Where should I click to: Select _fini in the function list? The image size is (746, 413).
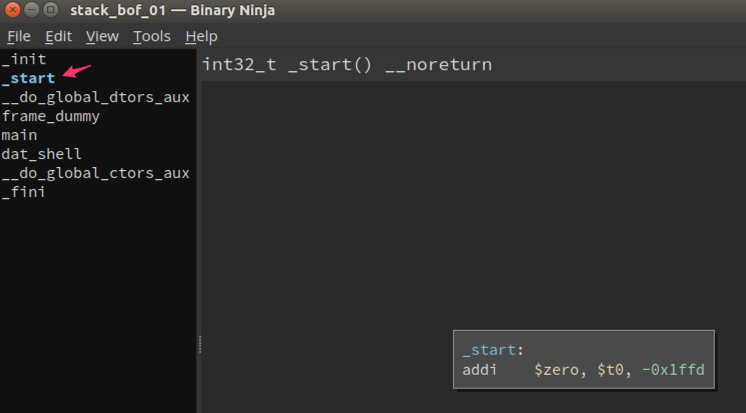tap(23, 192)
